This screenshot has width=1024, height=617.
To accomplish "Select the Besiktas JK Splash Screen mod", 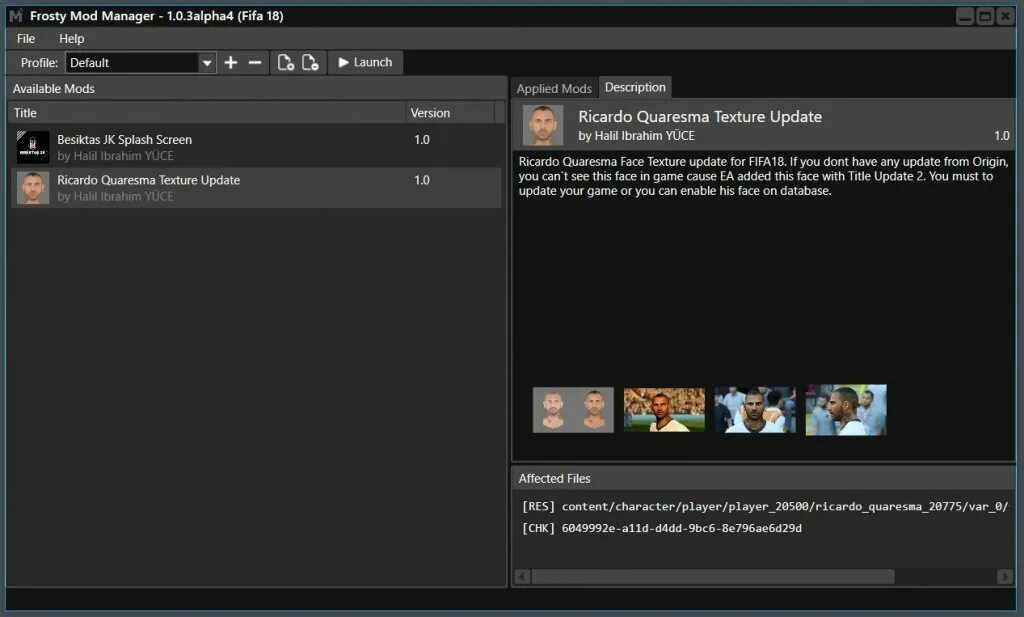I will pyautogui.click(x=255, y=147).
